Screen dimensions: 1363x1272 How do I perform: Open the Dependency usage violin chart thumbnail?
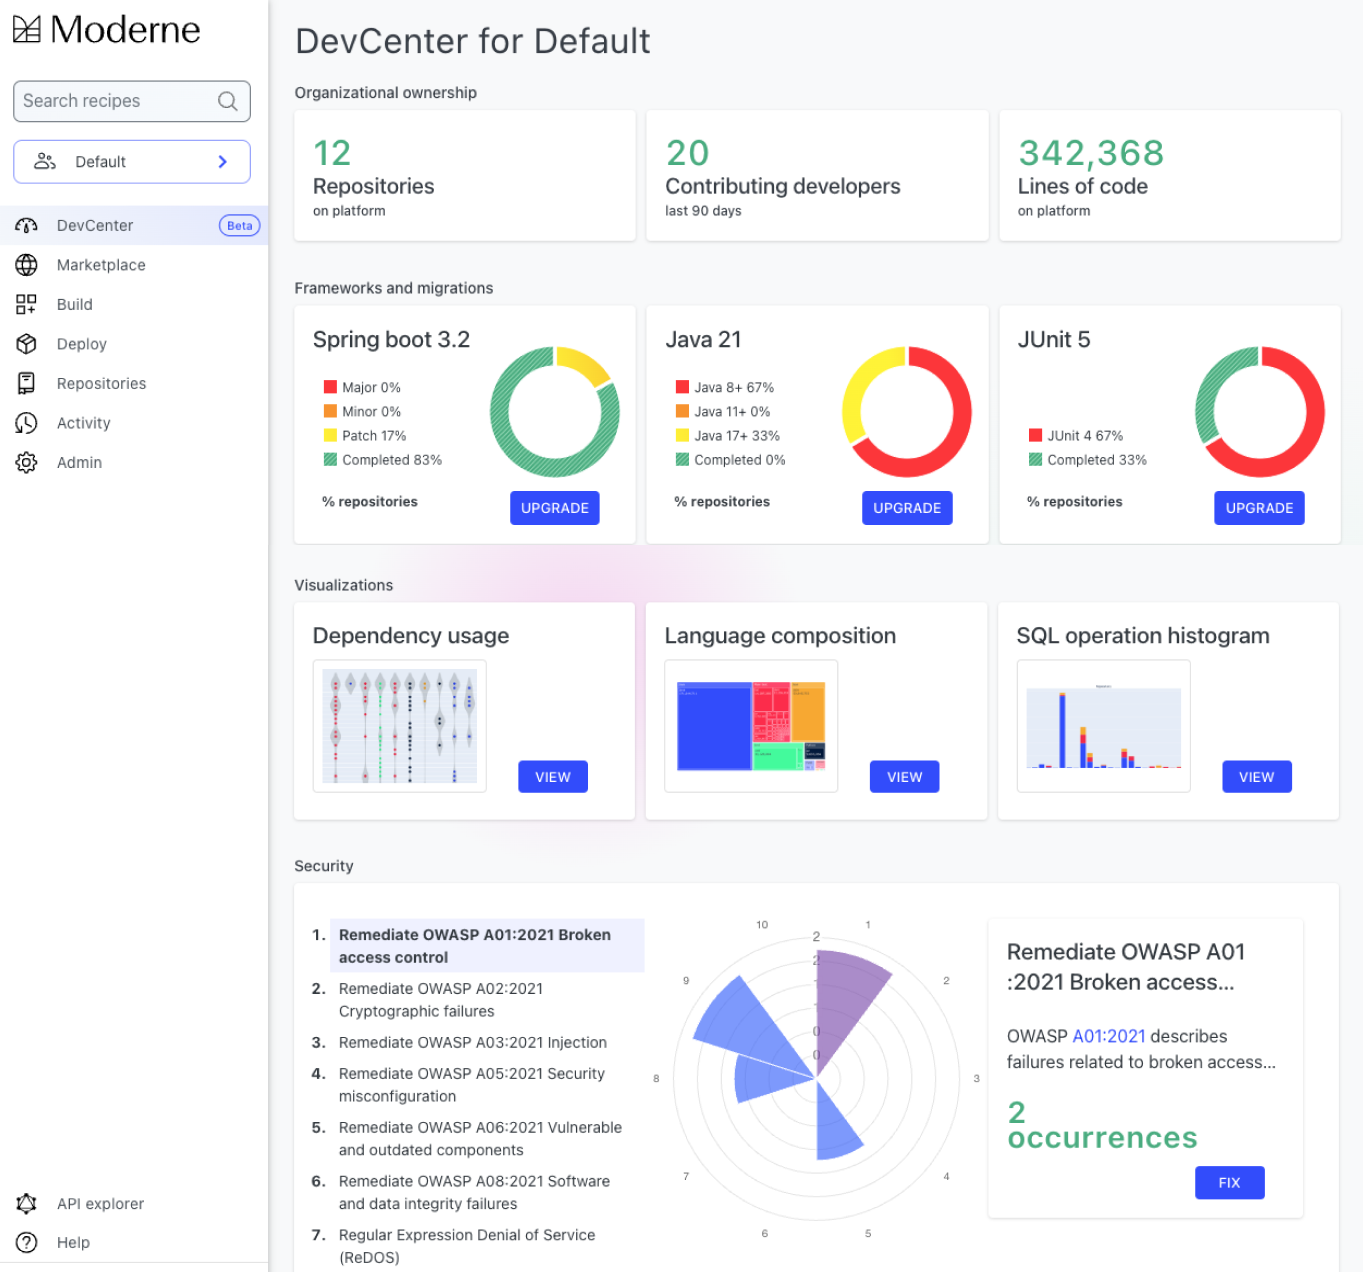400,726
